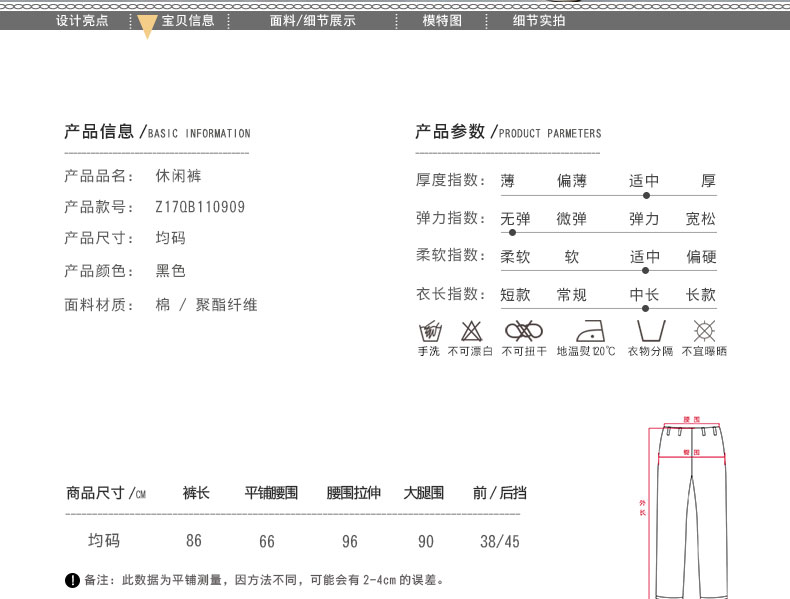
Task: Click the exclamation warning icon beside 备注
Action: tap(72, 581)
